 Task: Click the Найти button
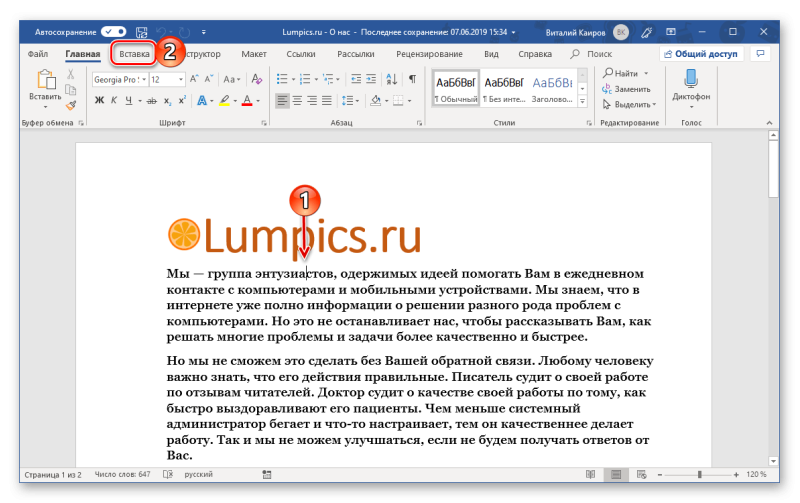click(x=621, y=73)
